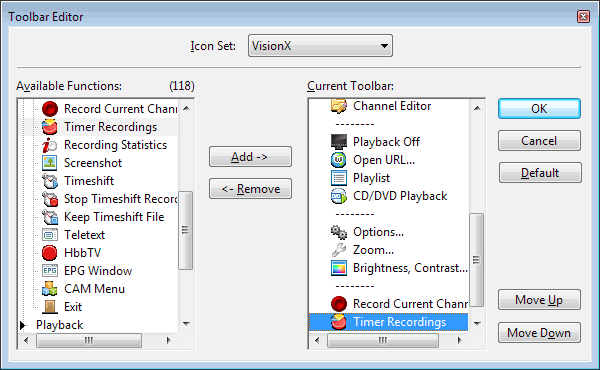The width and height of the screenshot is (600, 370).
Task: Select 'CAM Menu' text row
Action: (x=94, y=289)
